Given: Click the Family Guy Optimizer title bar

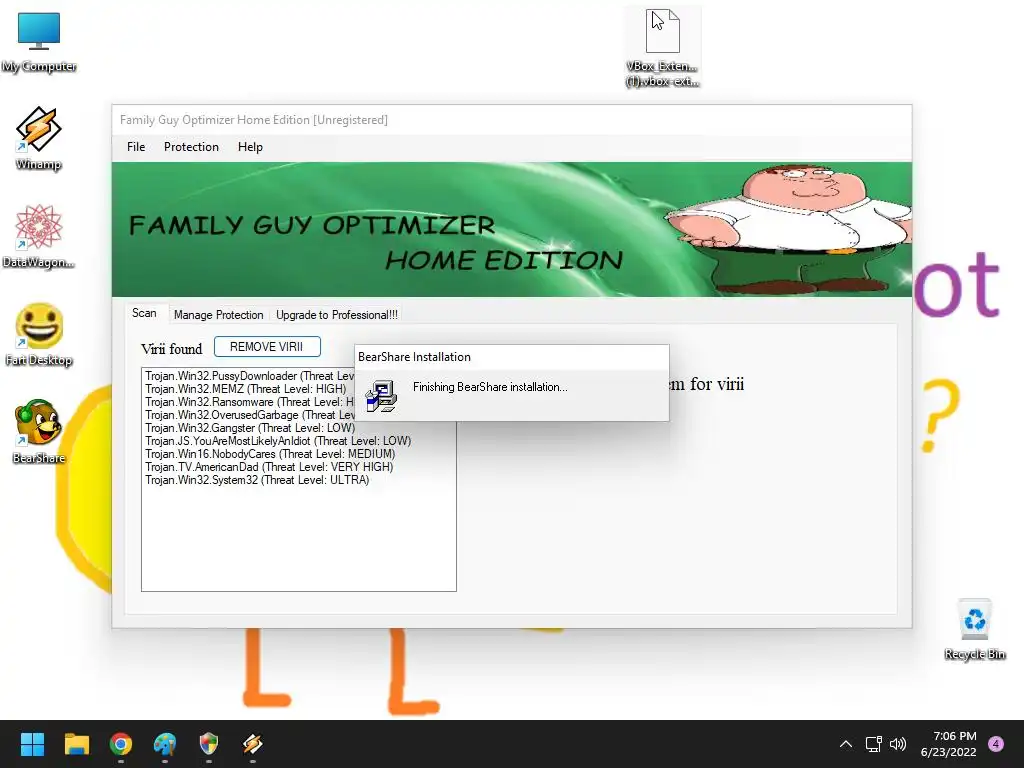Looking at the screenshot, I should click(x=511, y=120).
